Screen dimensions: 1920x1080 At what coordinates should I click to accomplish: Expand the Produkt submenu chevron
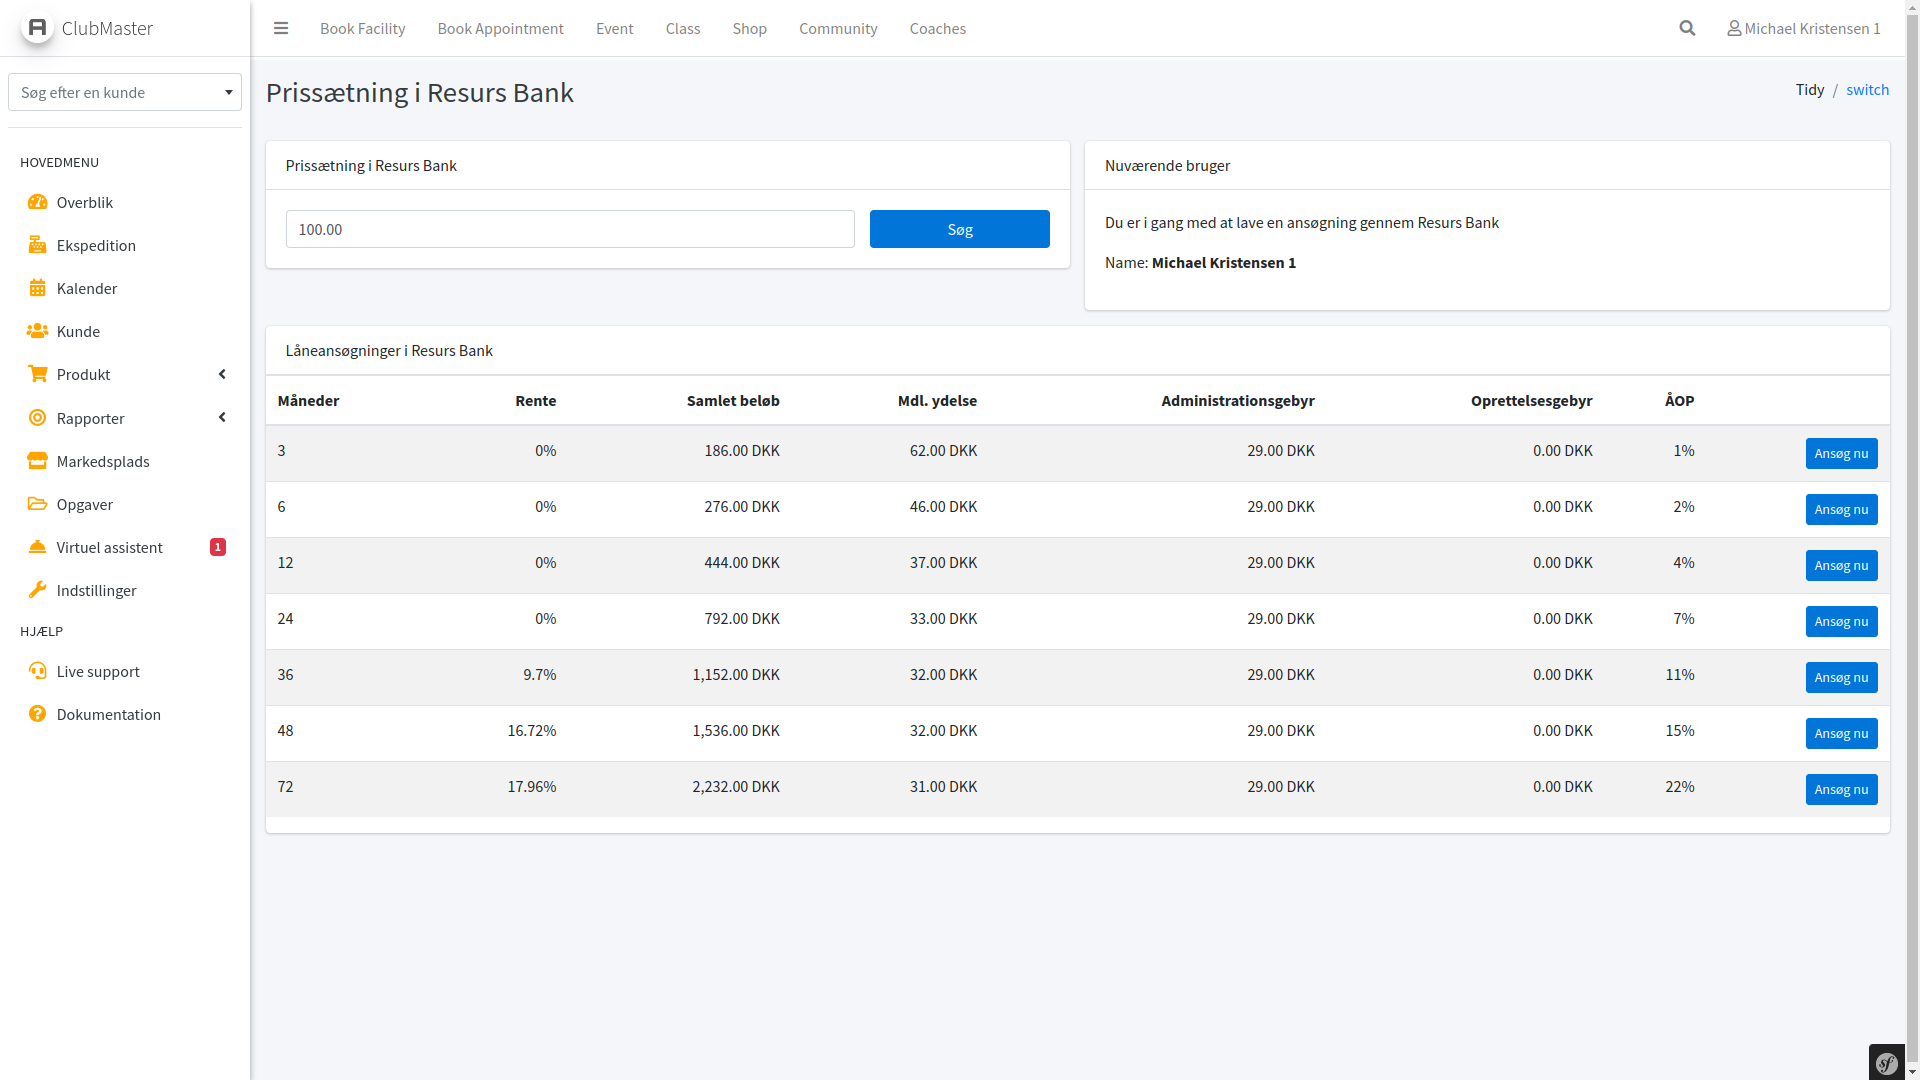point(222,374)
